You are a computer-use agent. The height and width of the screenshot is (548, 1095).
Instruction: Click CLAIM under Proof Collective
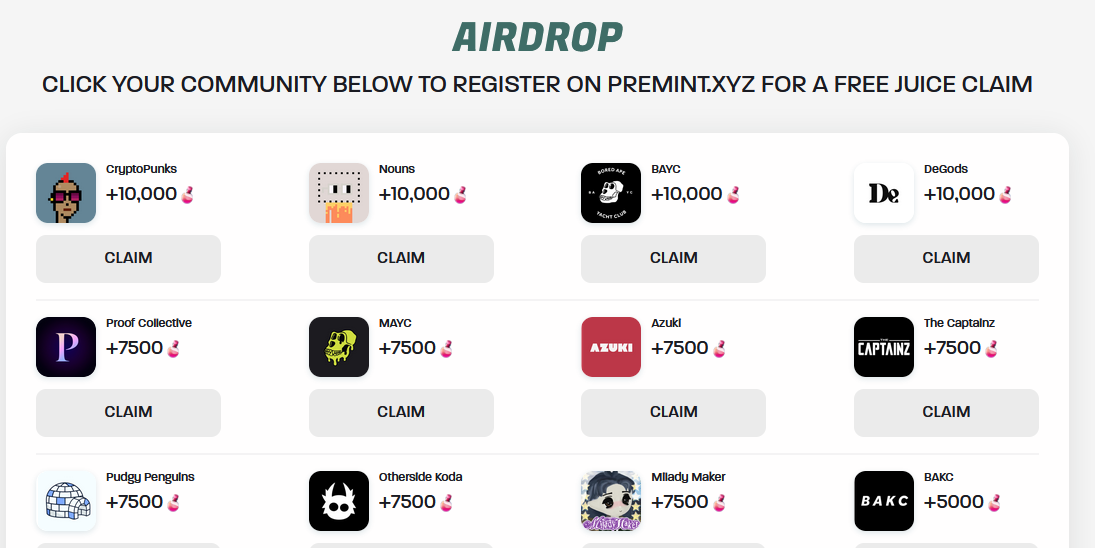pyautogui.click(x=128, y=413)
